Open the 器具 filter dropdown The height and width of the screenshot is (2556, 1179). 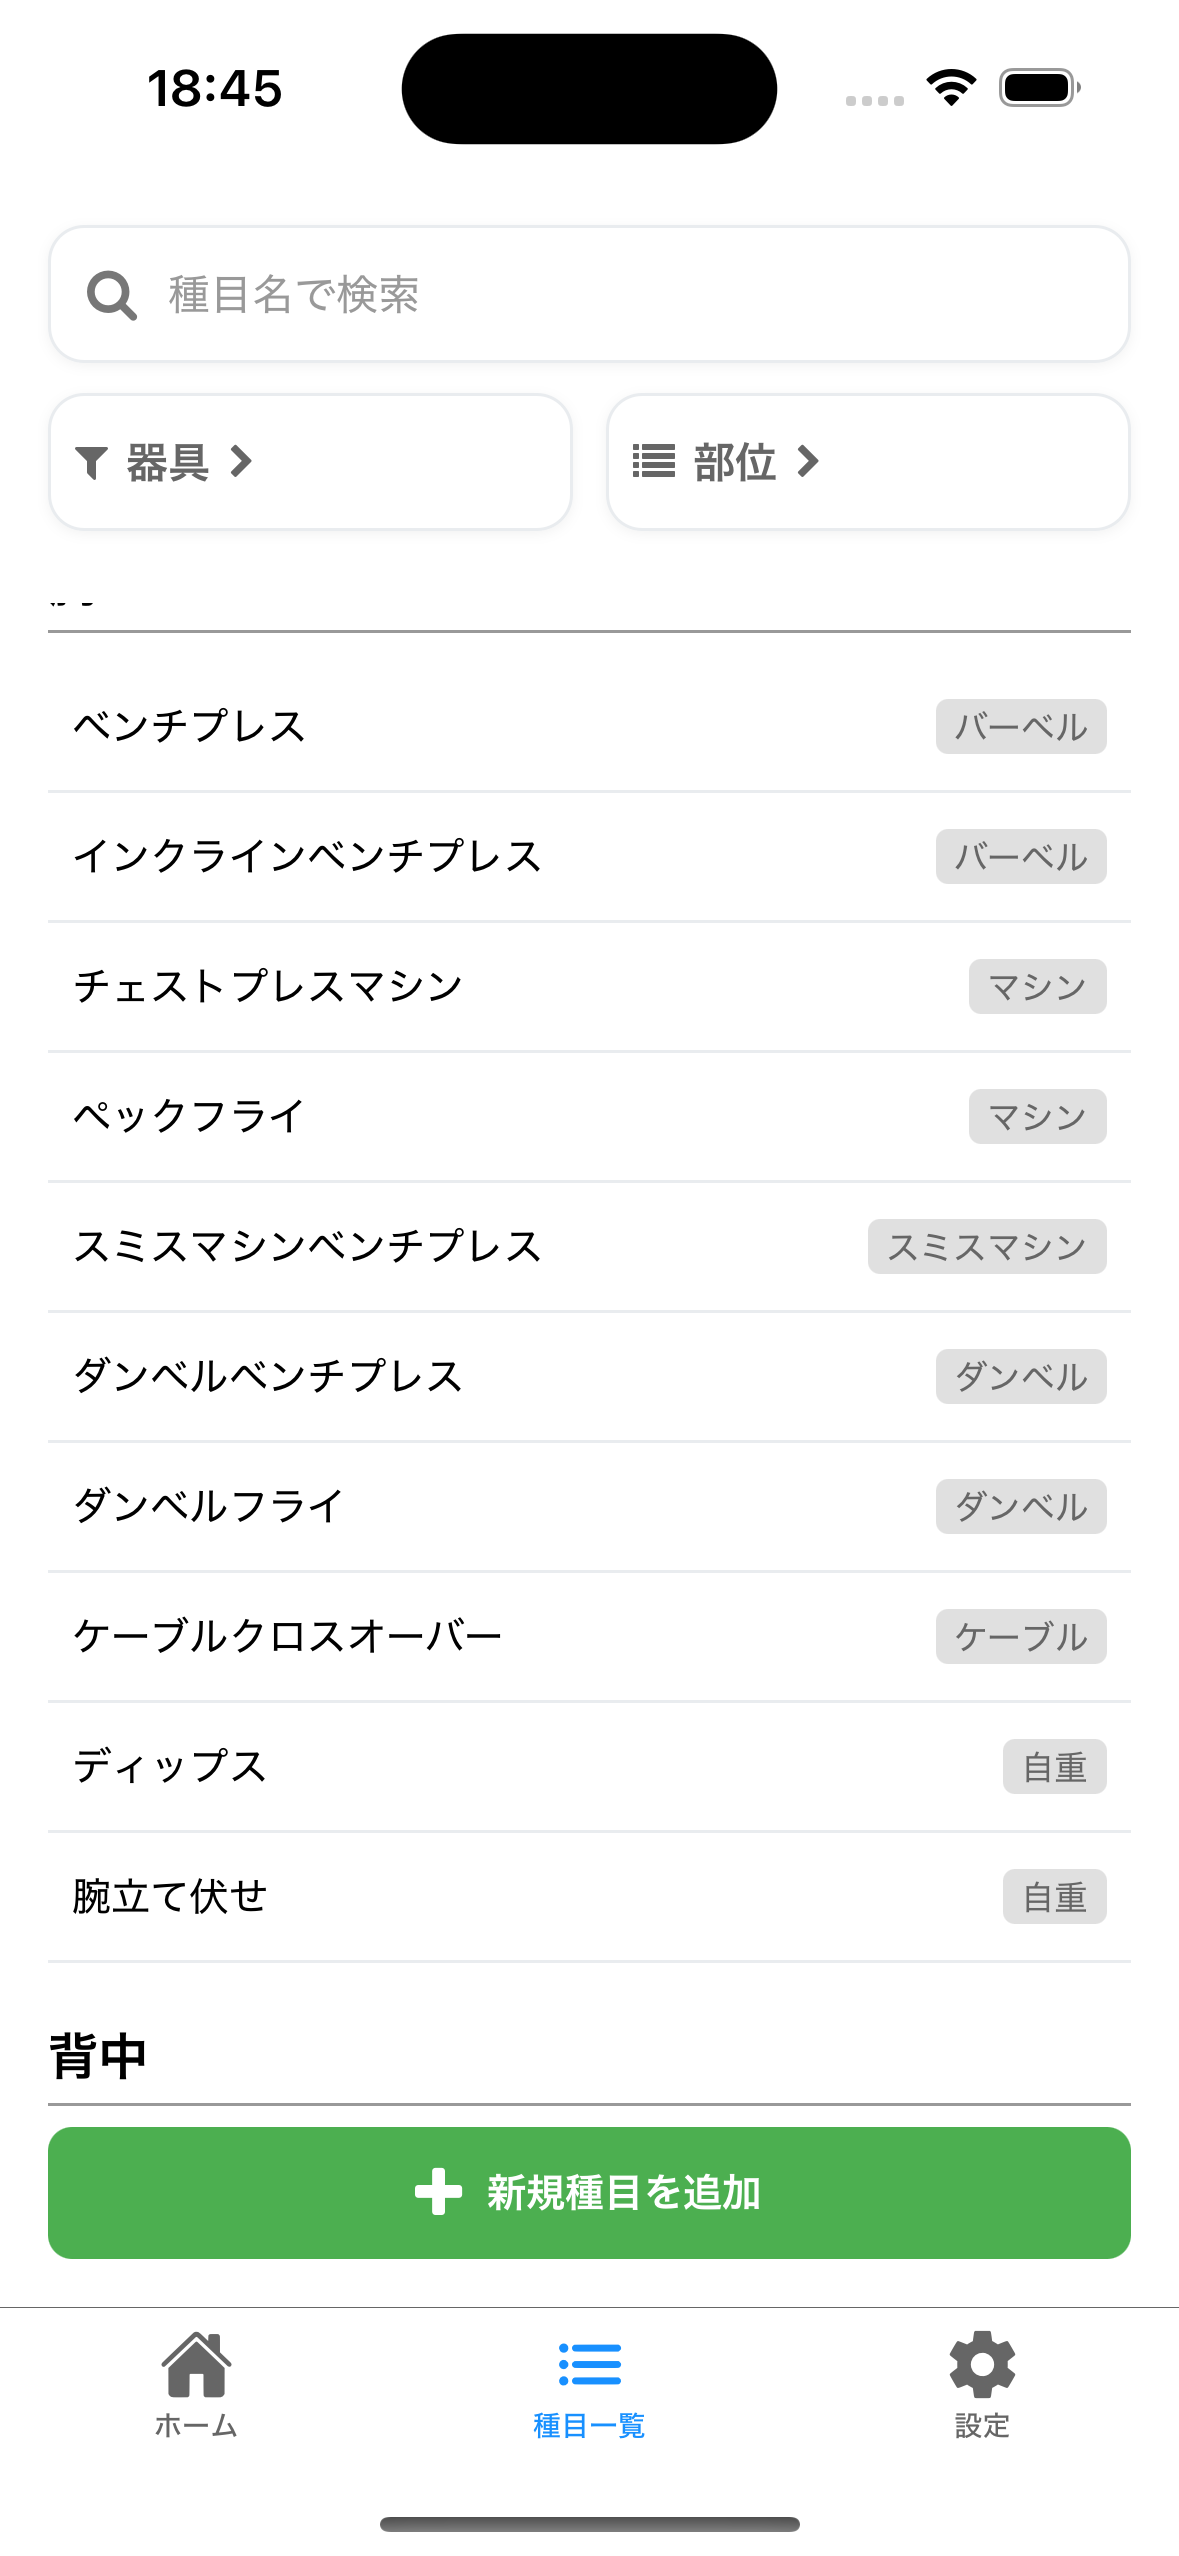pyautogui.click(x=310, y=461)
